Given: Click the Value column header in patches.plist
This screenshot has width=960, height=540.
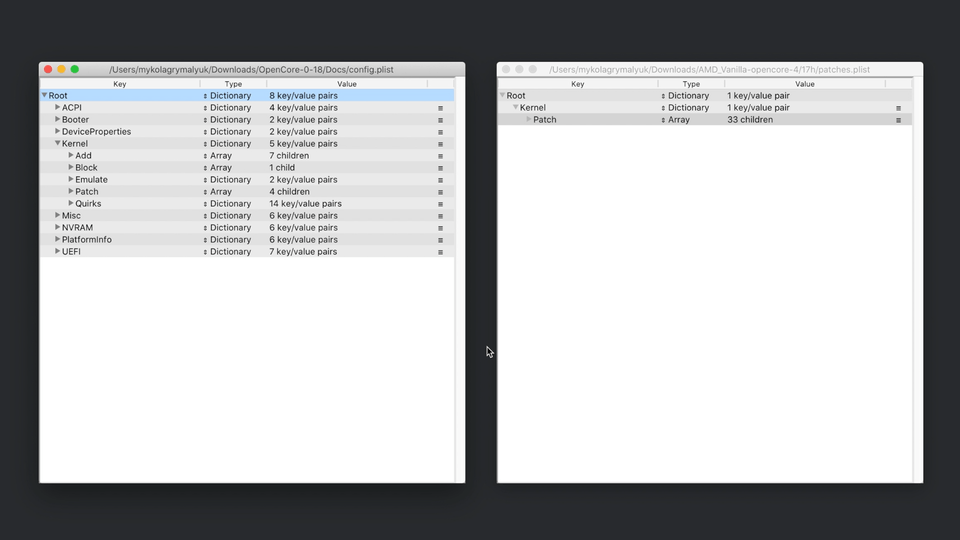Looking at the screenshot, I should tap(805, 84).
